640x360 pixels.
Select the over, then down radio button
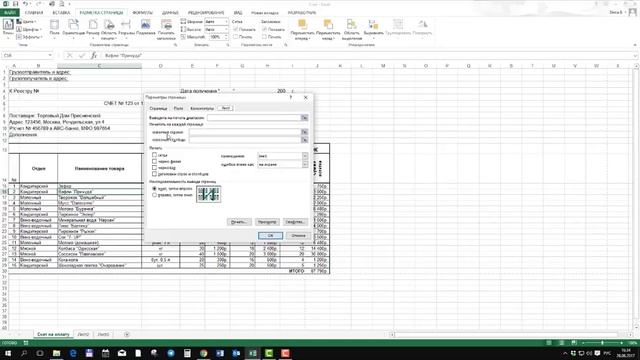pos(154,195)
